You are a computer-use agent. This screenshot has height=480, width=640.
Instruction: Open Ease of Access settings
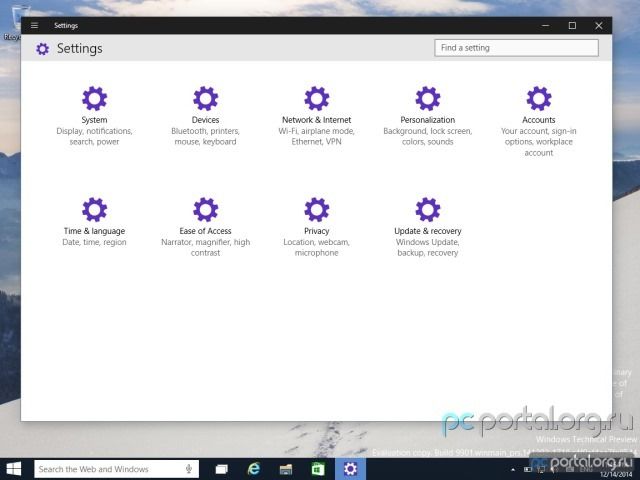tap(205, 210)
